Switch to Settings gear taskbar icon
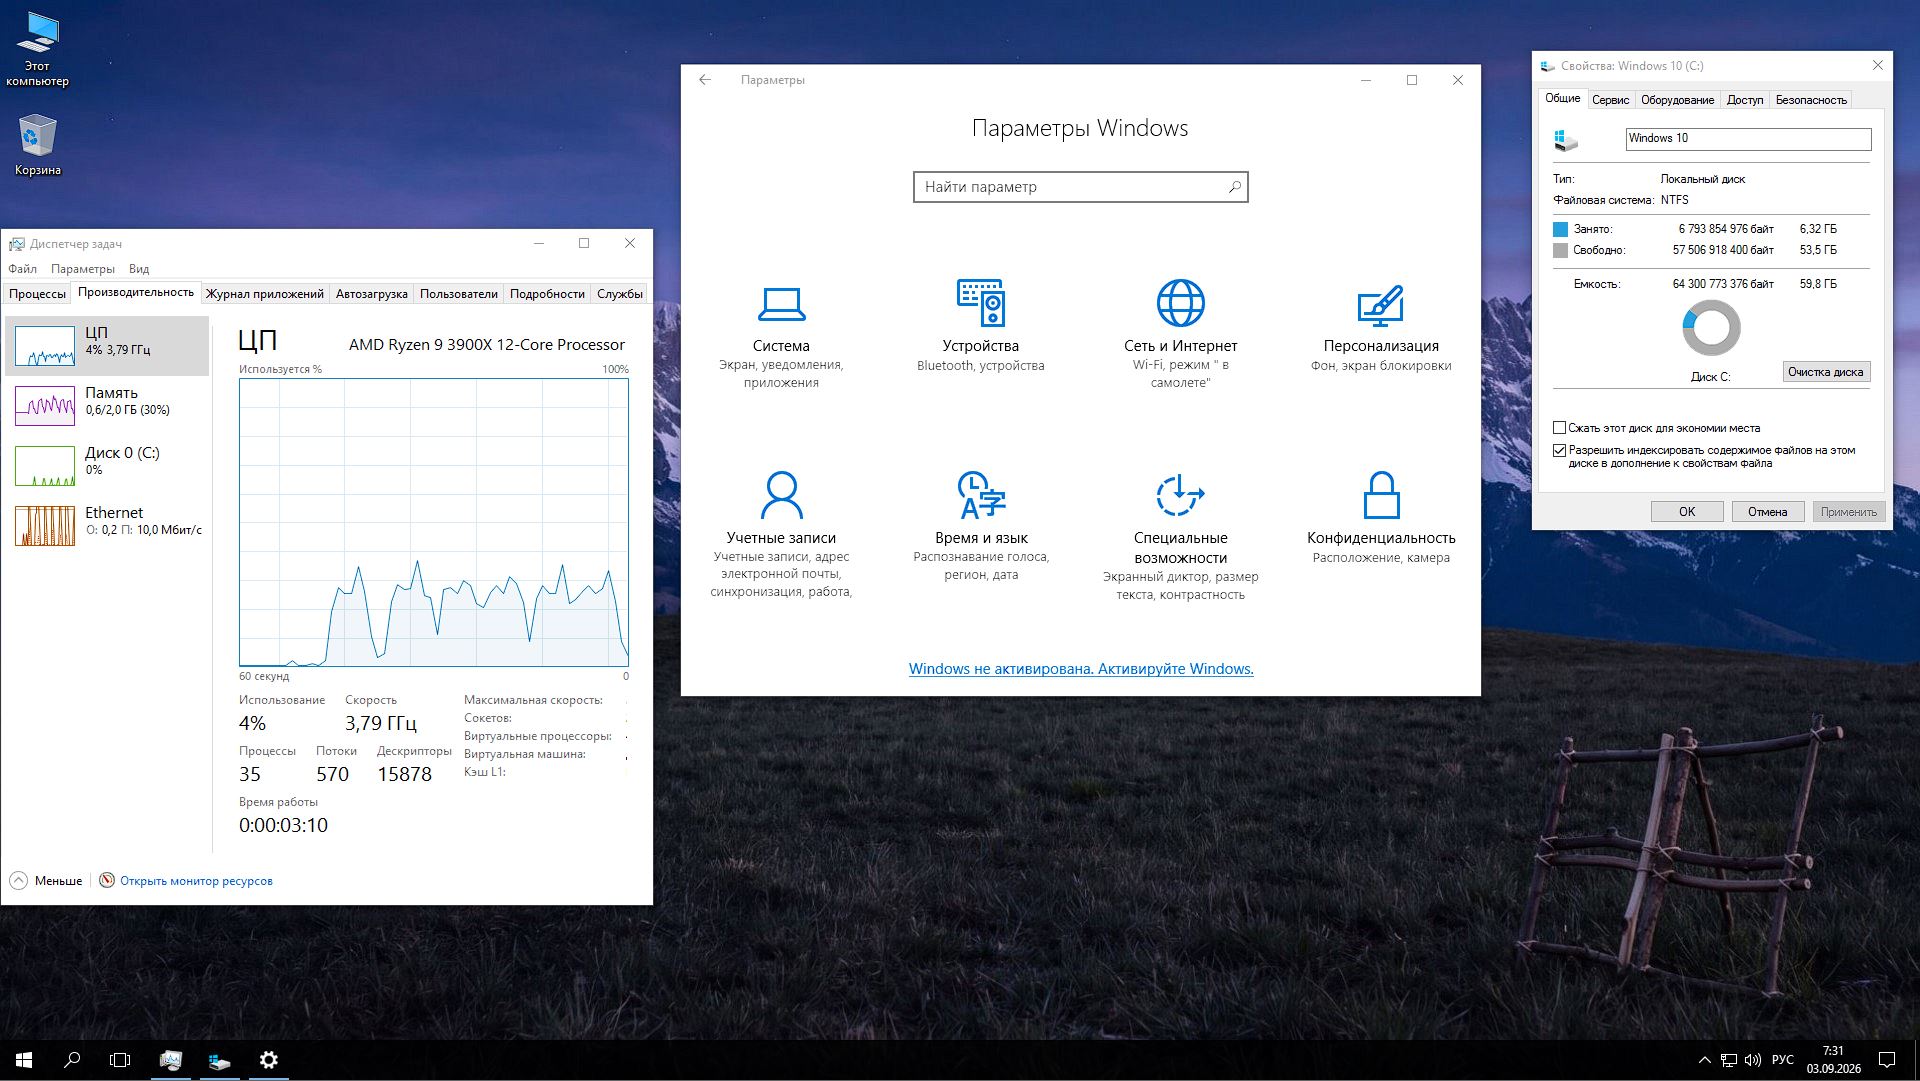The height and width of the screenshot is (1081, 1920). tap(268, 1060)
